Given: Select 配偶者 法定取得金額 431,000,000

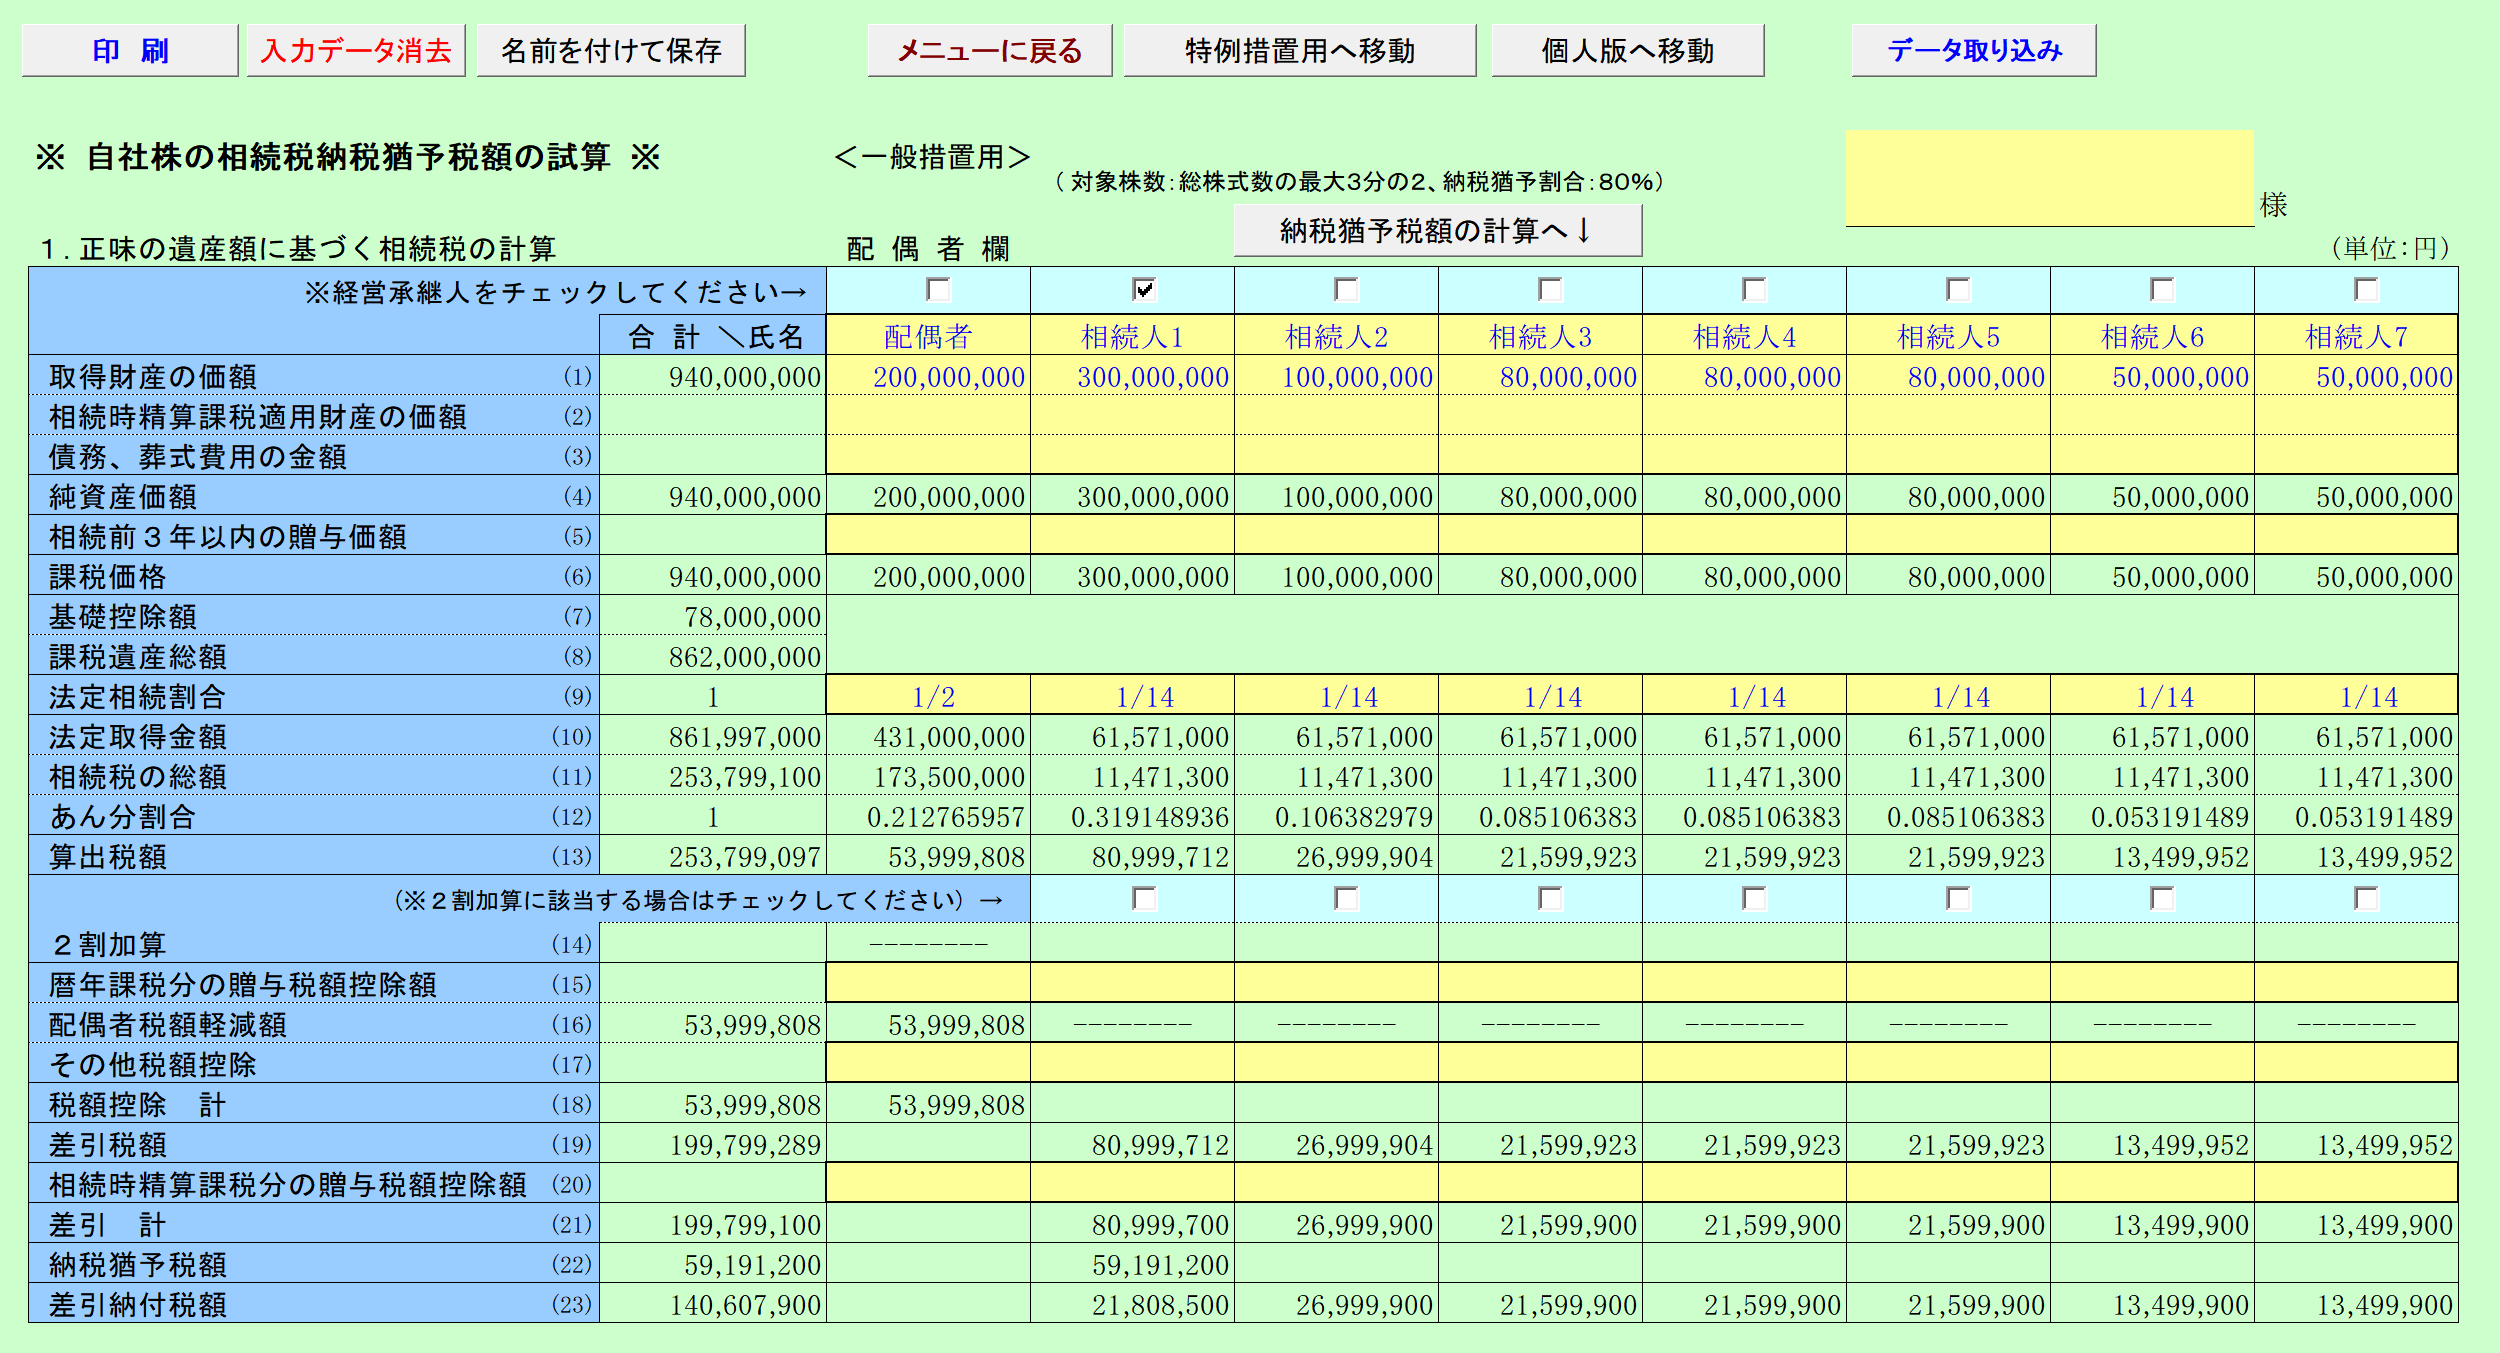Looking at the screenshot, I should click(x=928, y=736).
